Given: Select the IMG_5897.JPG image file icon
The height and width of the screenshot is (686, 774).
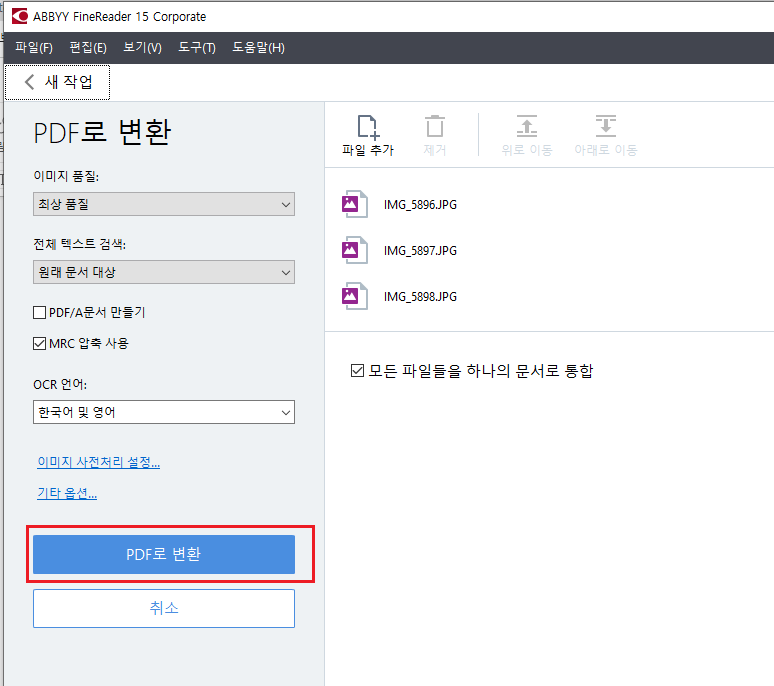Looking at the screenshot, I should pos(355,250).
